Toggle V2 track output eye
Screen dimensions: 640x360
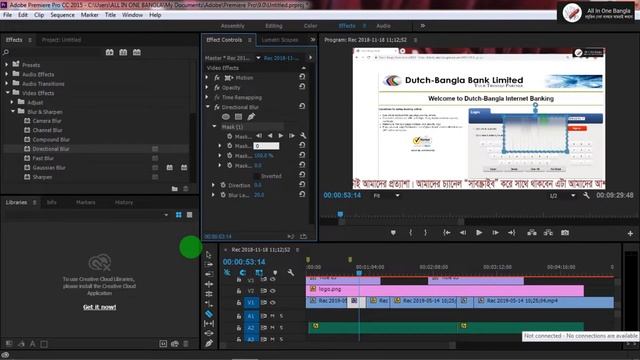273,291
